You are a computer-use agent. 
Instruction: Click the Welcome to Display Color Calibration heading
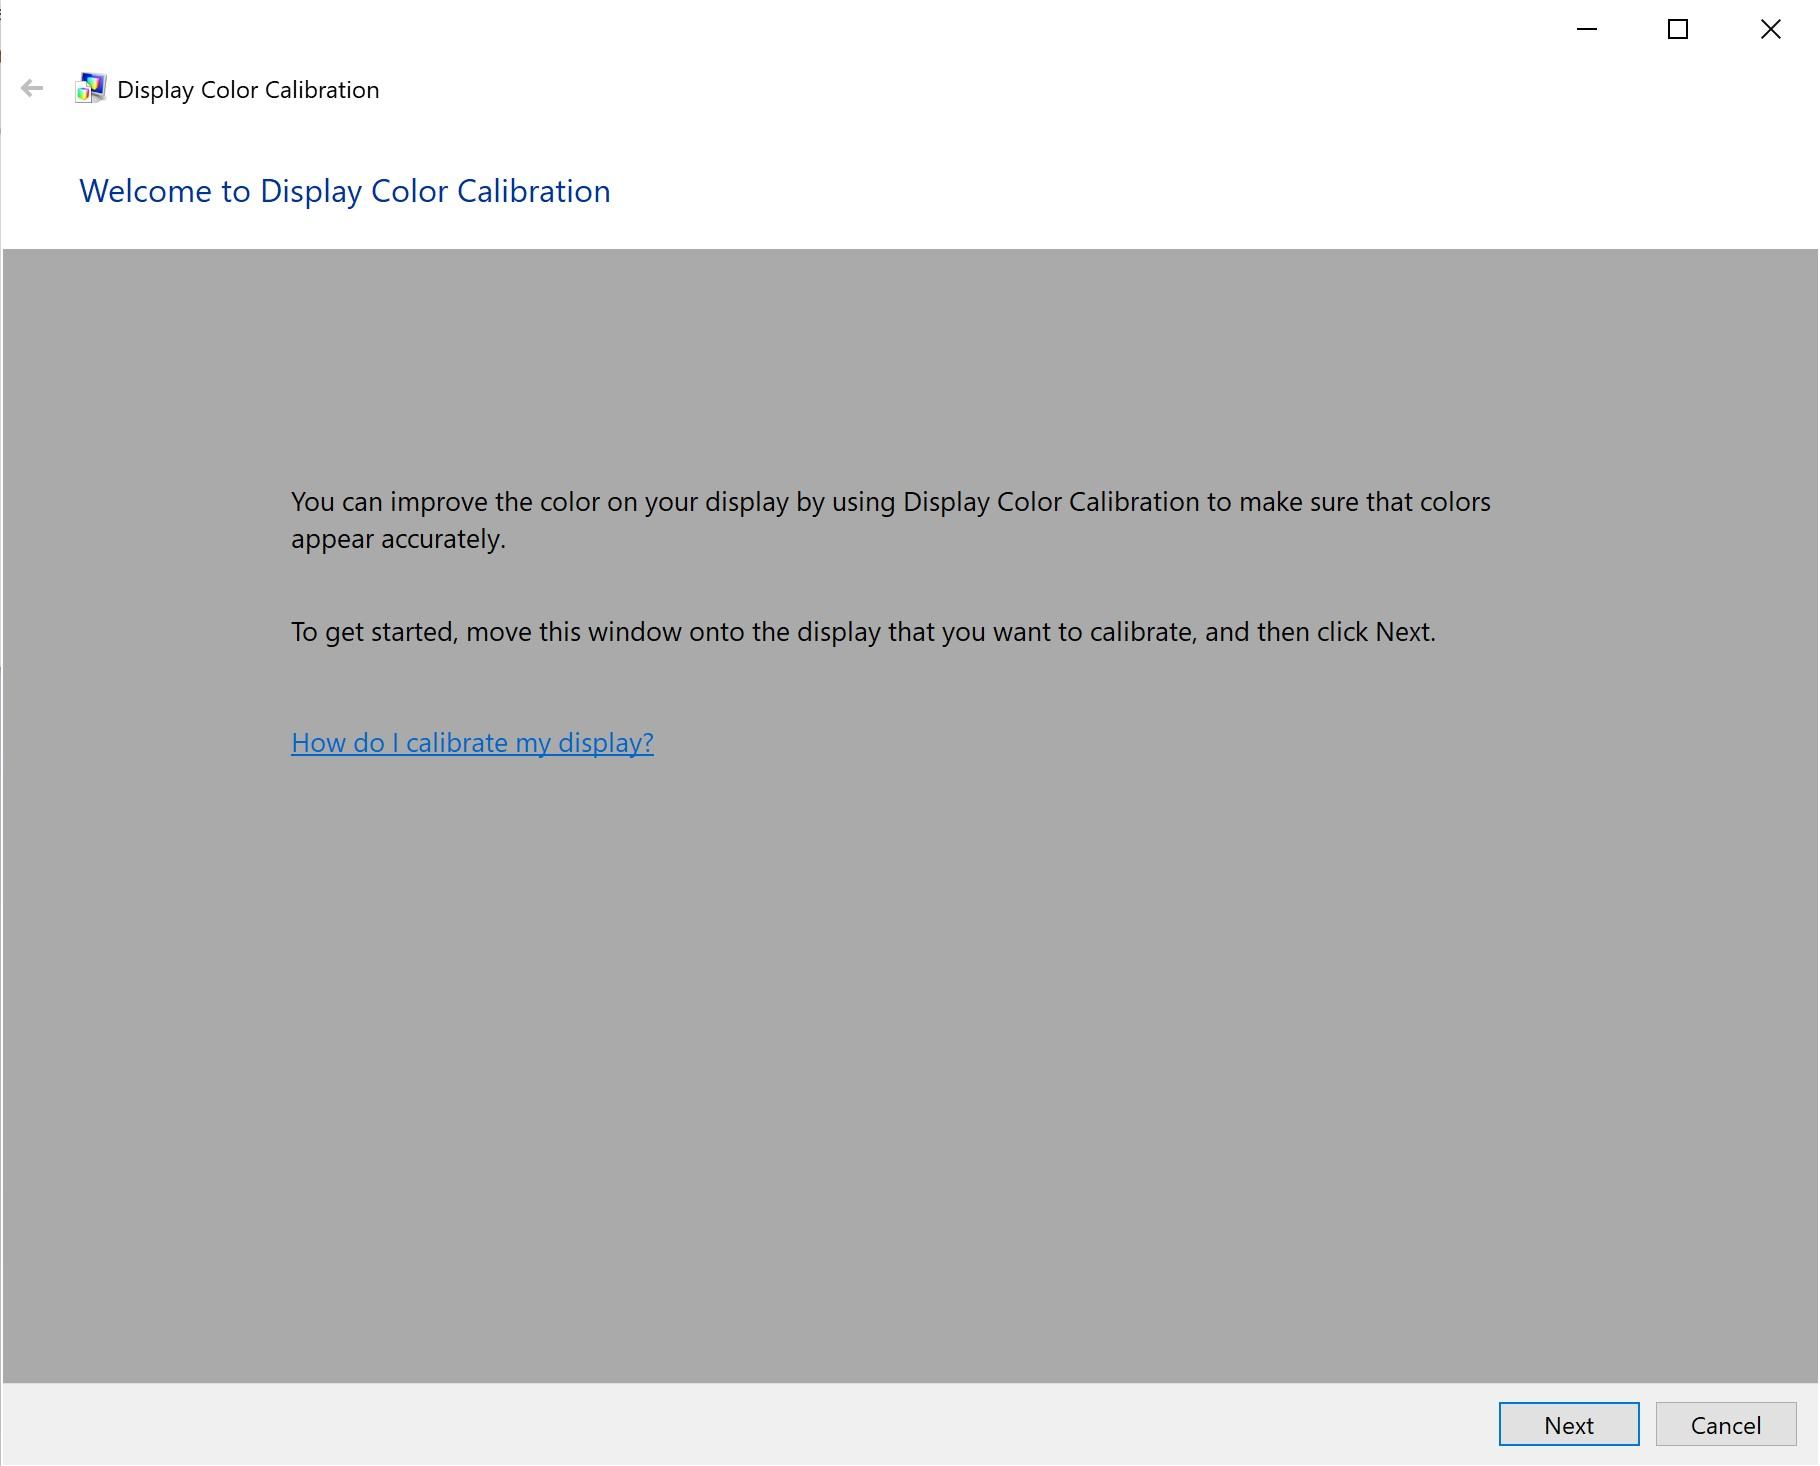coord(345,190)
